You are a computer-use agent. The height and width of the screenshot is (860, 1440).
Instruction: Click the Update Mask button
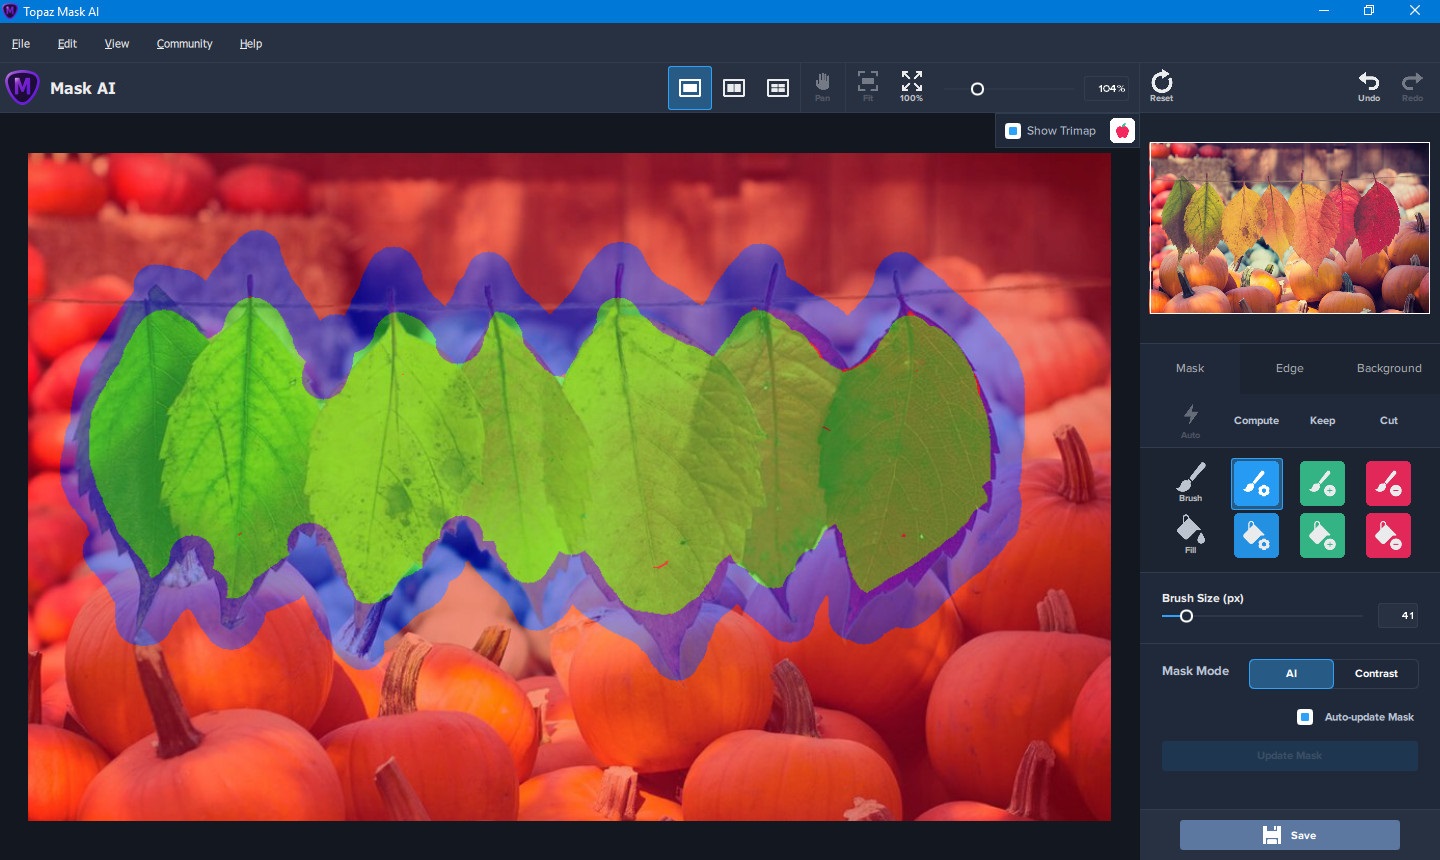[1290, 756]
